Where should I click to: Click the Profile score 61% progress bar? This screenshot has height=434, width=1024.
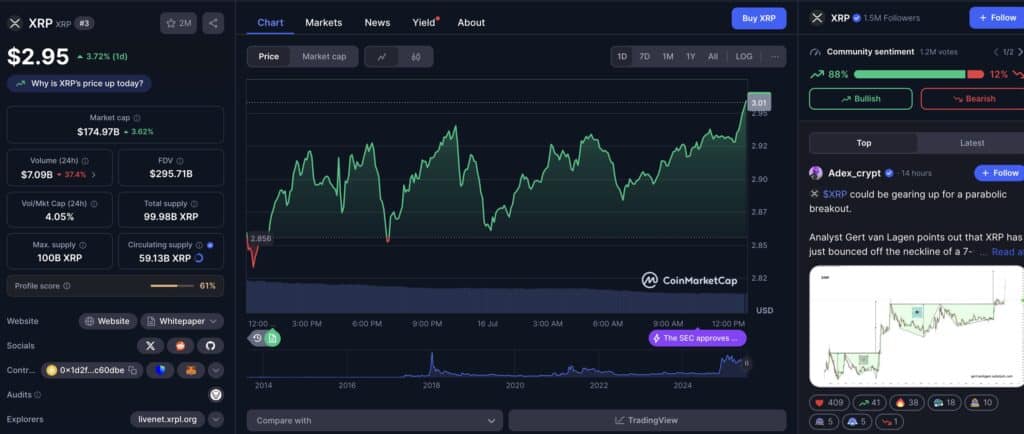[172, 286]
